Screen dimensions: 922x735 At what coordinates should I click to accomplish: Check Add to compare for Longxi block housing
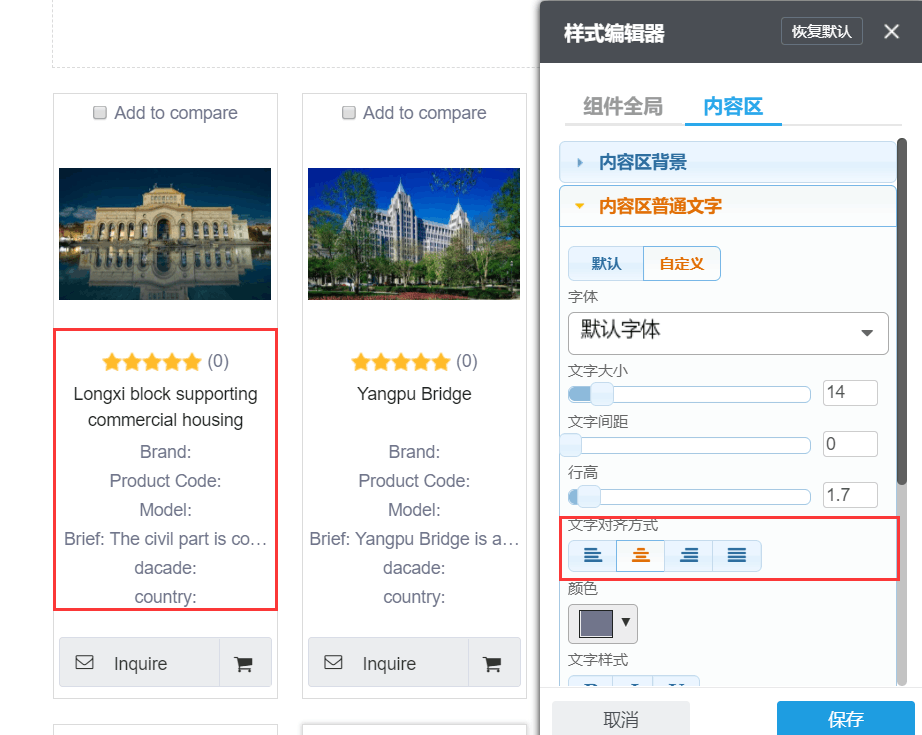pyautogui.click(x=100, y=112)
